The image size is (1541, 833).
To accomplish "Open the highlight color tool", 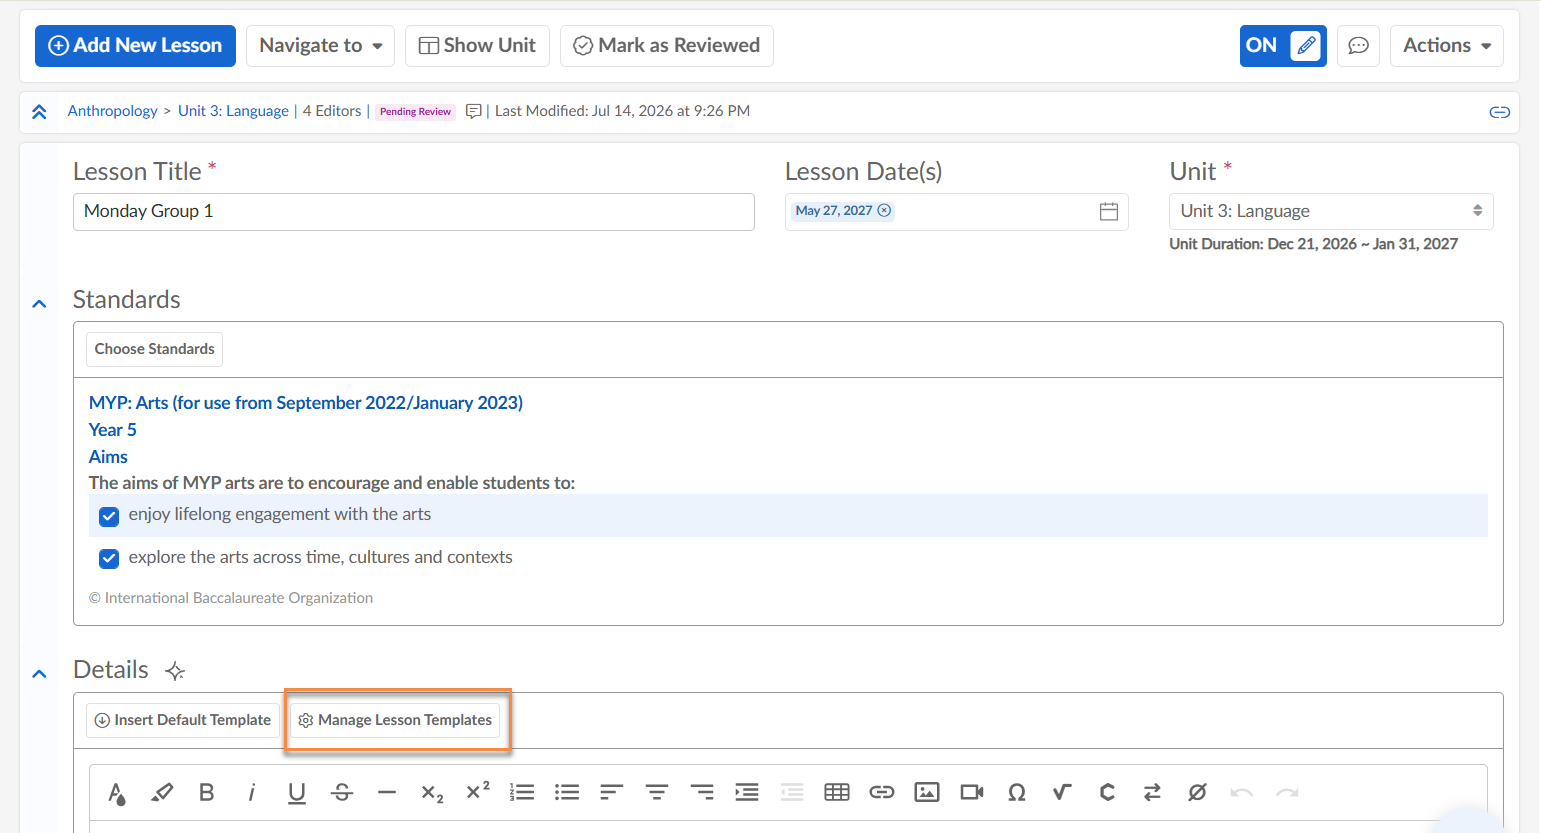I will 162,793.
